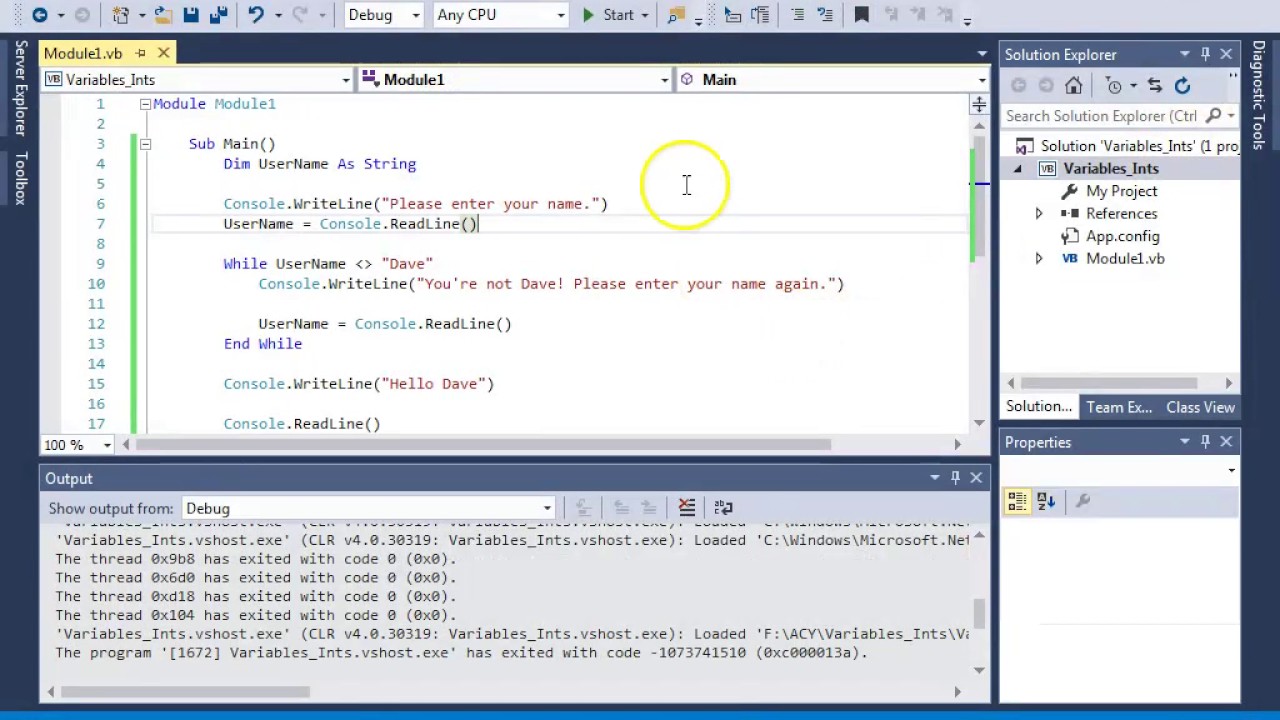Screen dimensions: 1280x720
Task: Undo the last edit
Action: [256, 15]
